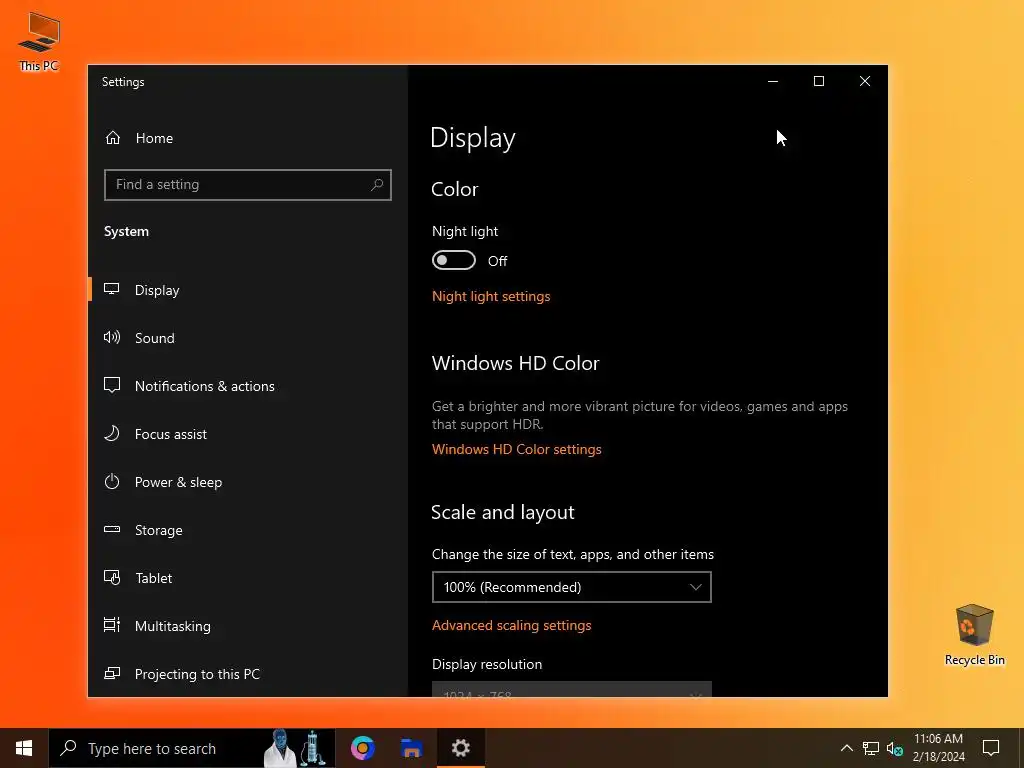Click the Projecting to this PC icon
The height and width of the screenshot is (768, 1024).
pyautogui.click(x=112, y=673)
